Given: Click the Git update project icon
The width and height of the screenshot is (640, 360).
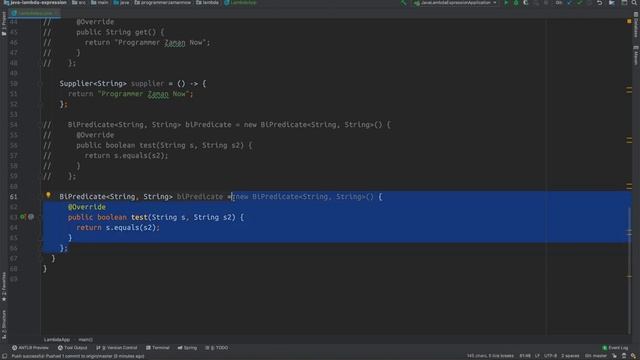Looking at the screenshot, I should pyautogui.click(x=570, y=3).
